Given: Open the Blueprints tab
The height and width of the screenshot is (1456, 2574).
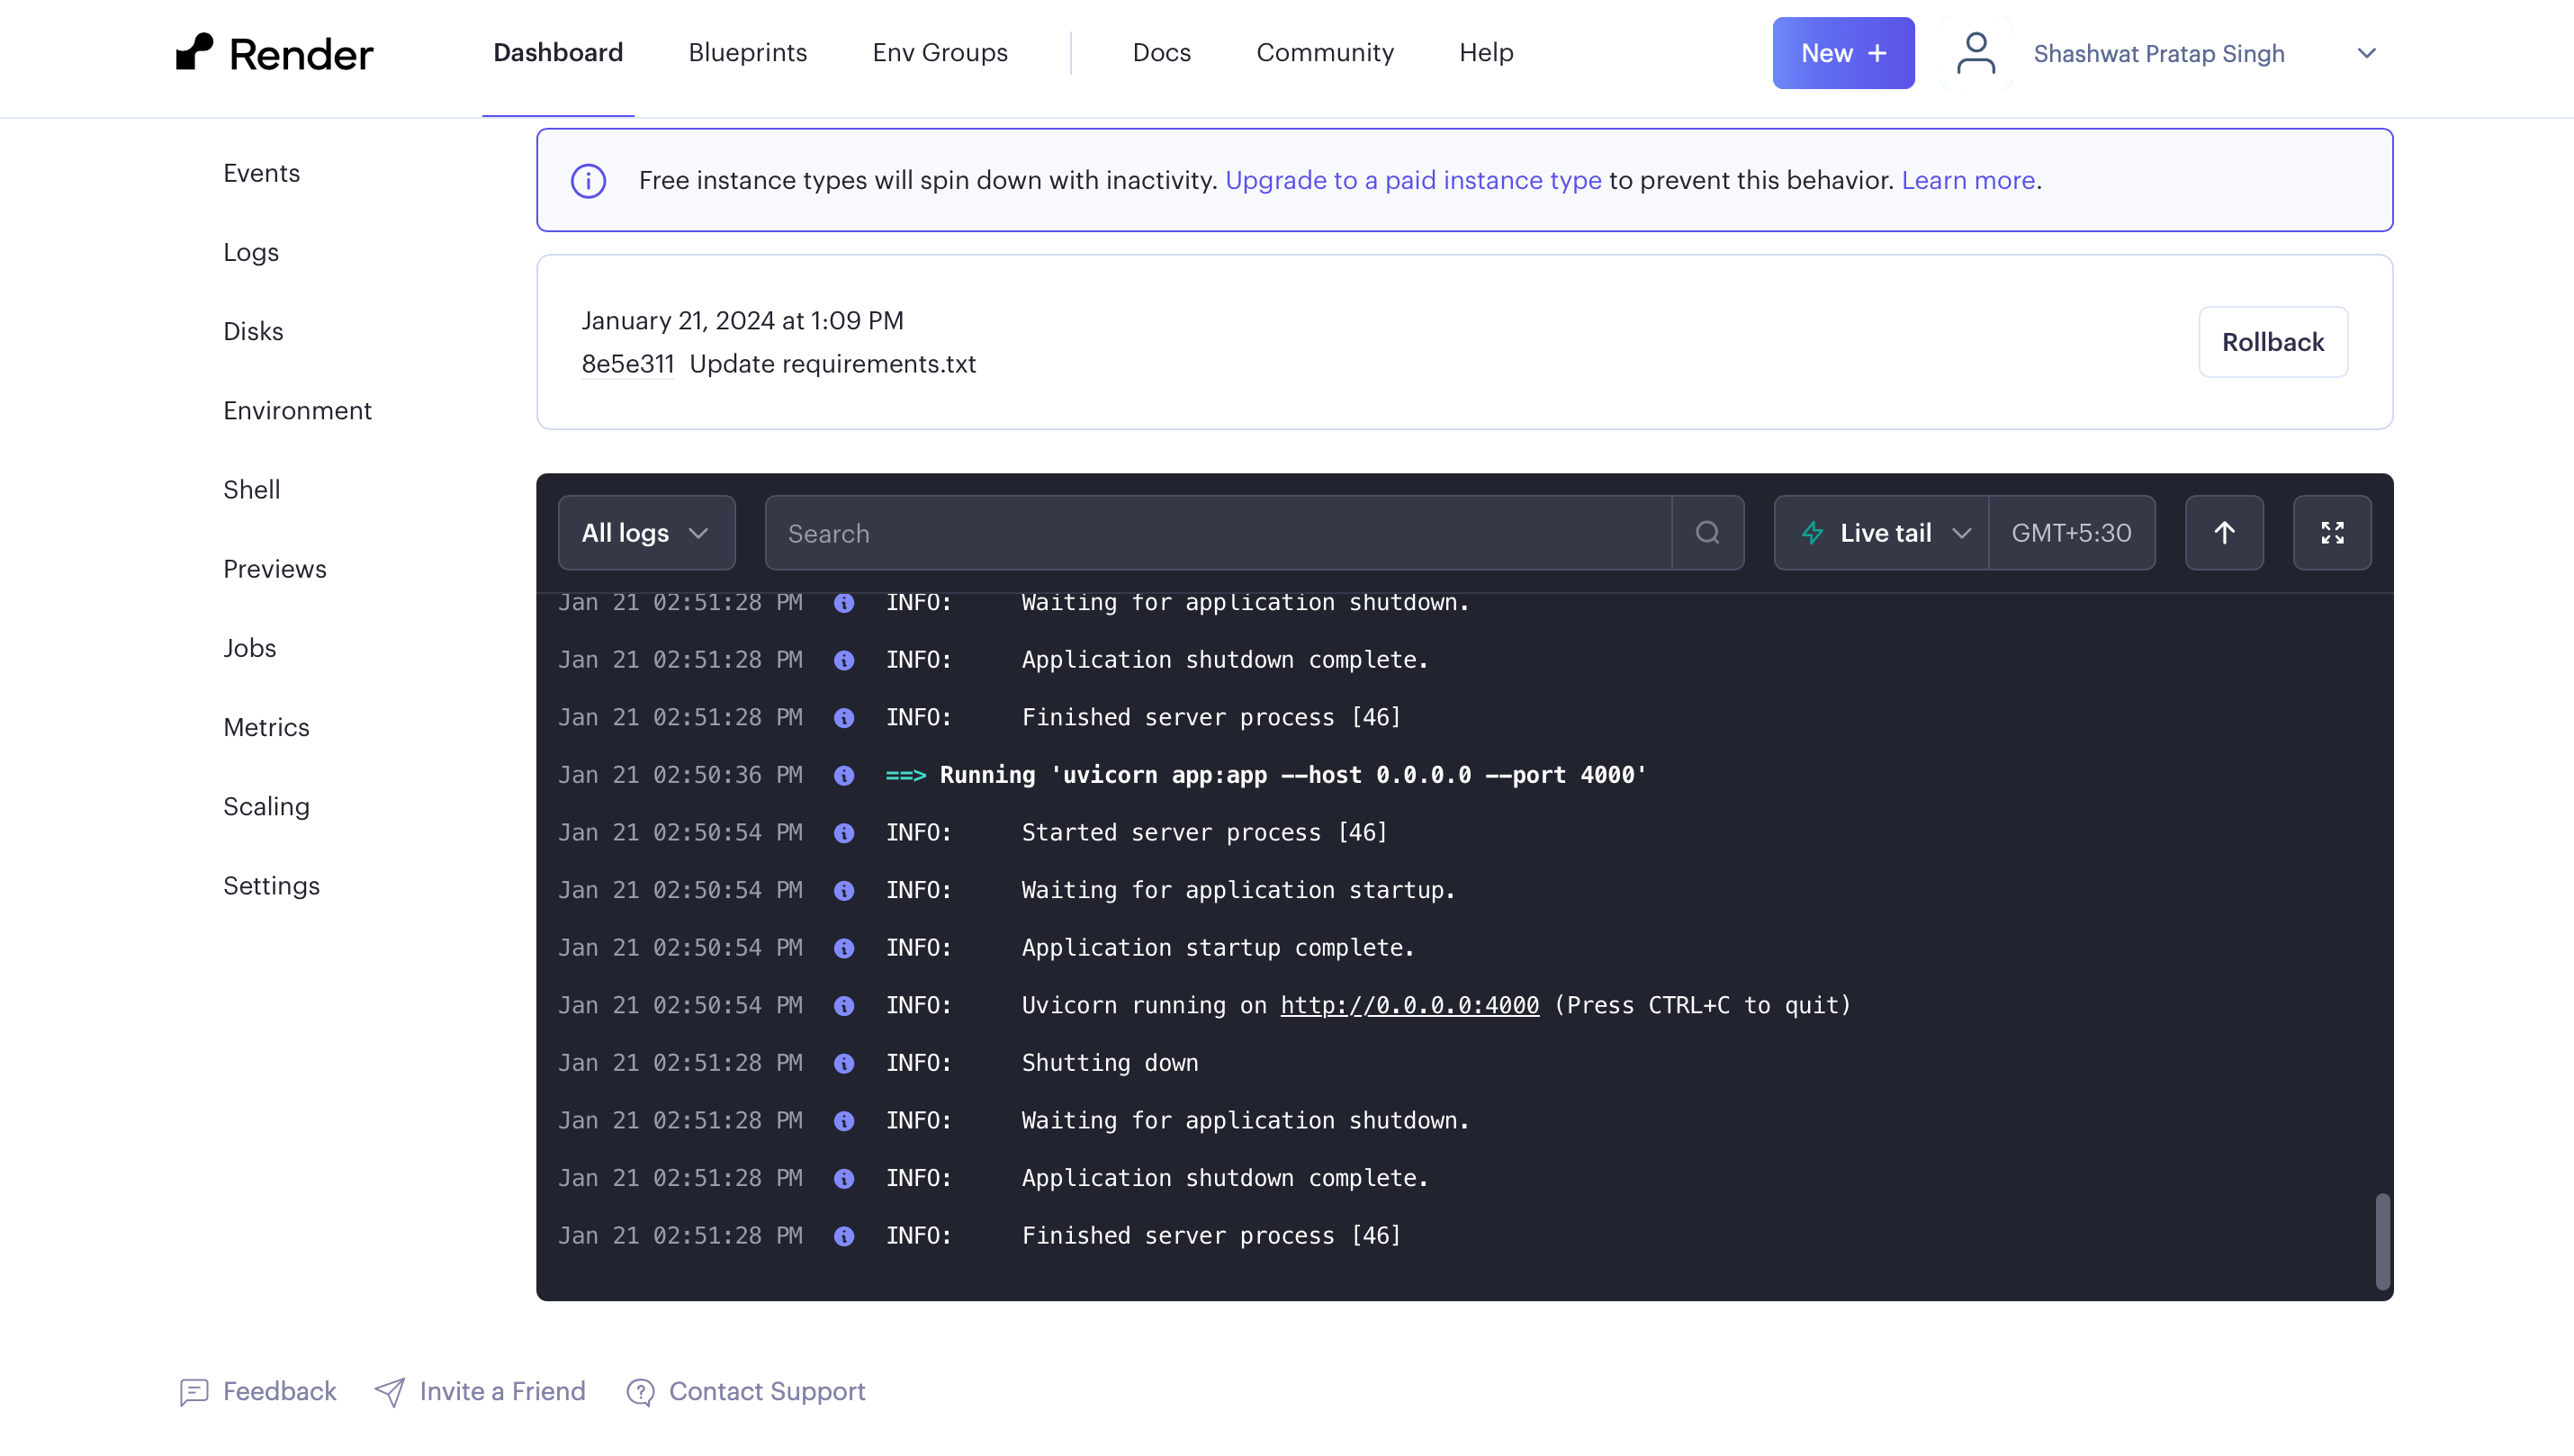Looking at the screenshot, I should pyautogui.click(x=747, y=52).
